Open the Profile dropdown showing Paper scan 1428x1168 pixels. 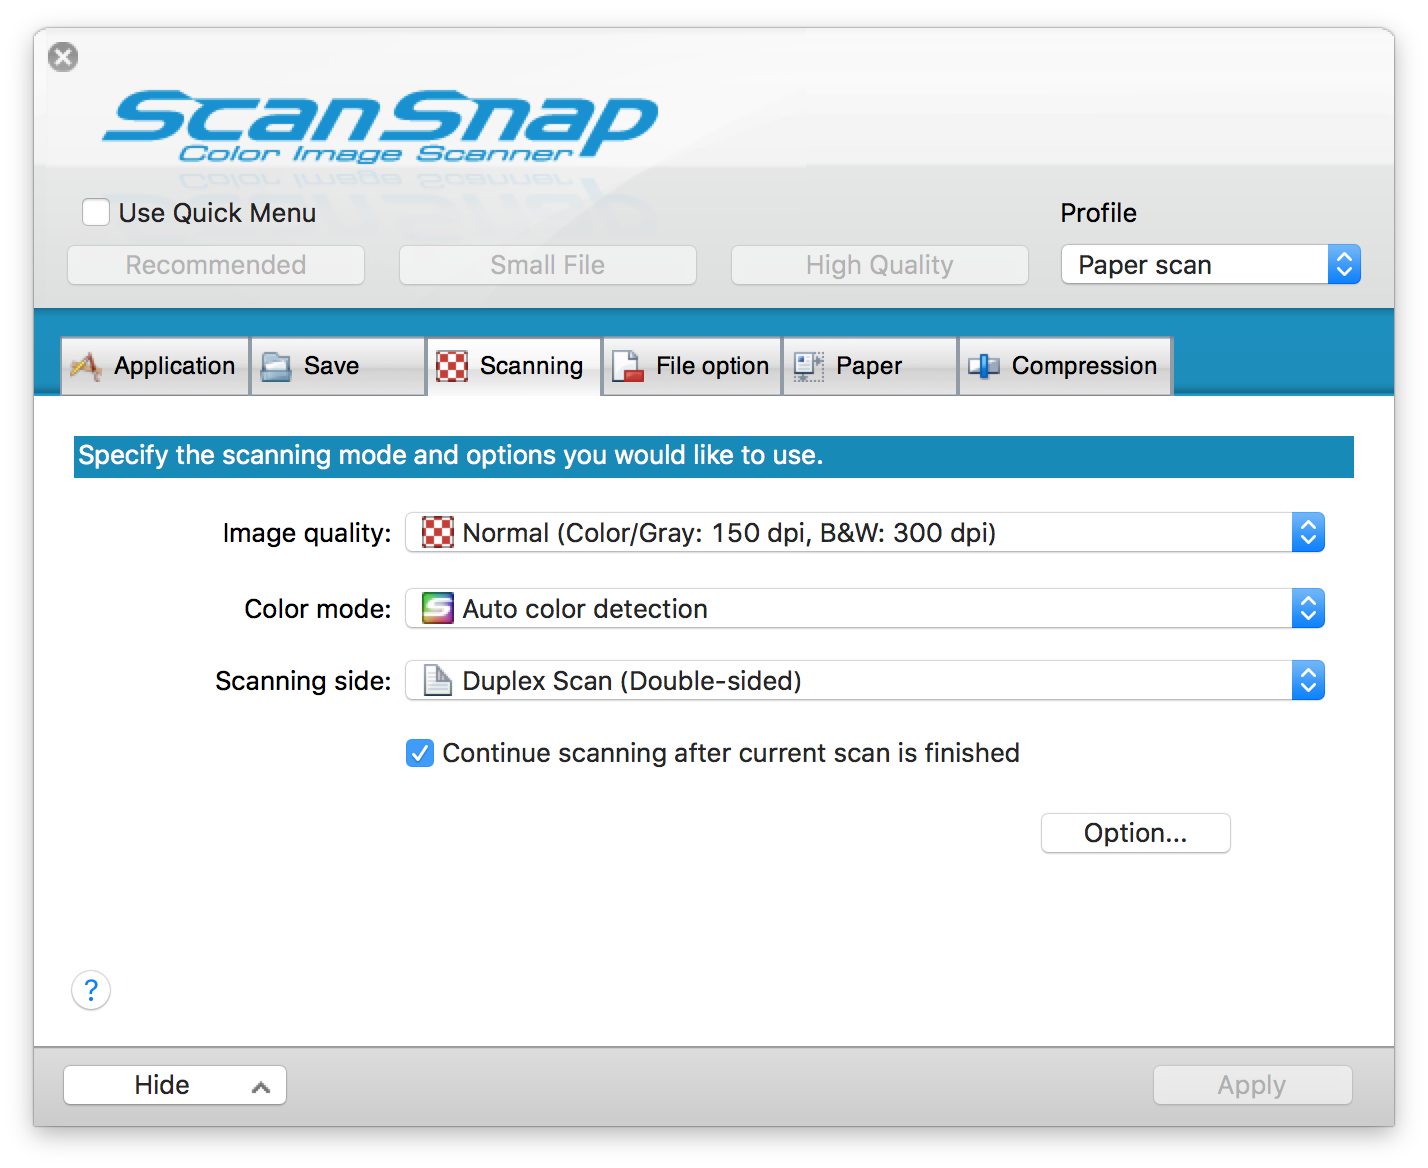1211,265
